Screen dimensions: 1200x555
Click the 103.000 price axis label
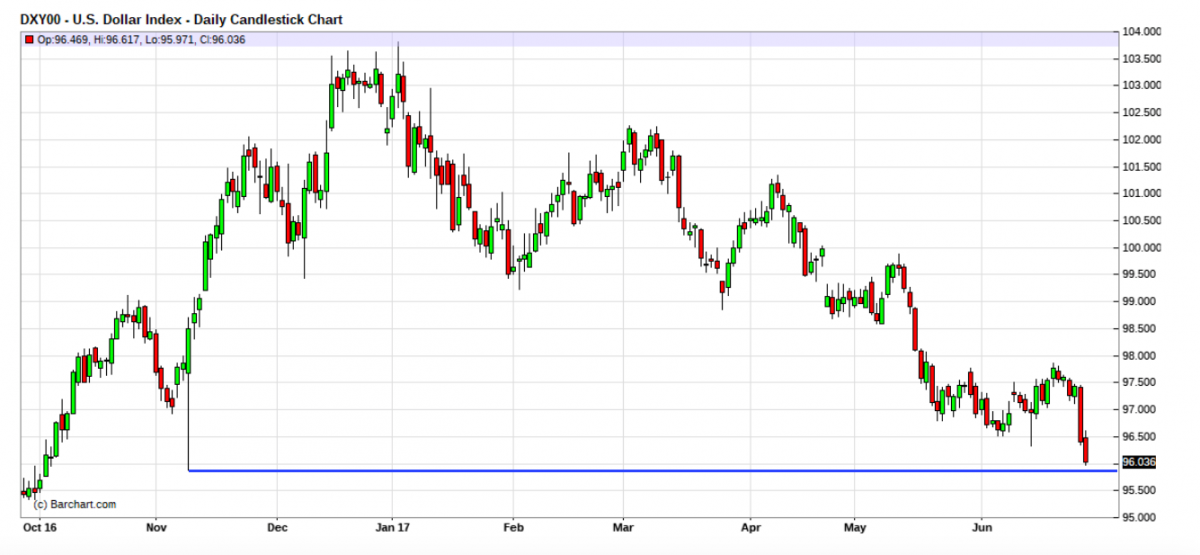pos(1142,86)
